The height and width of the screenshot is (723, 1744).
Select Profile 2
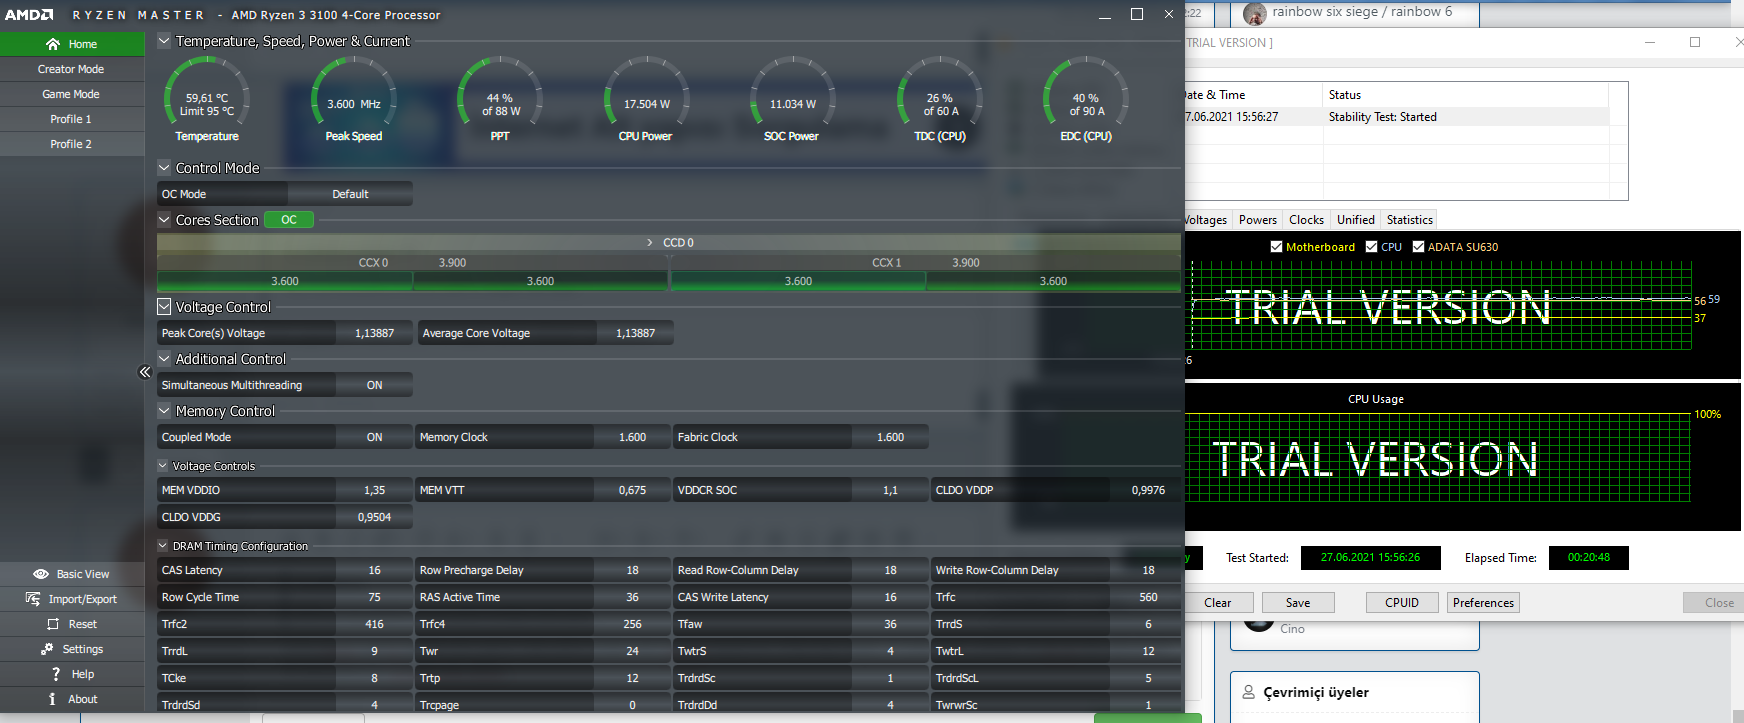[72, 144]
